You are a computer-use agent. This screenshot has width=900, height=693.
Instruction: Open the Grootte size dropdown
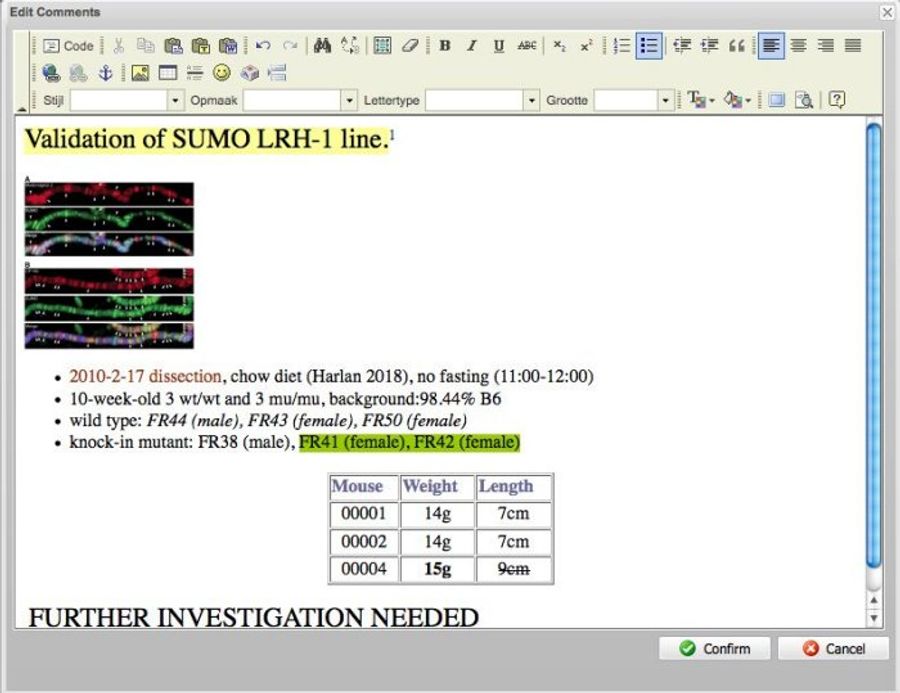665,100
